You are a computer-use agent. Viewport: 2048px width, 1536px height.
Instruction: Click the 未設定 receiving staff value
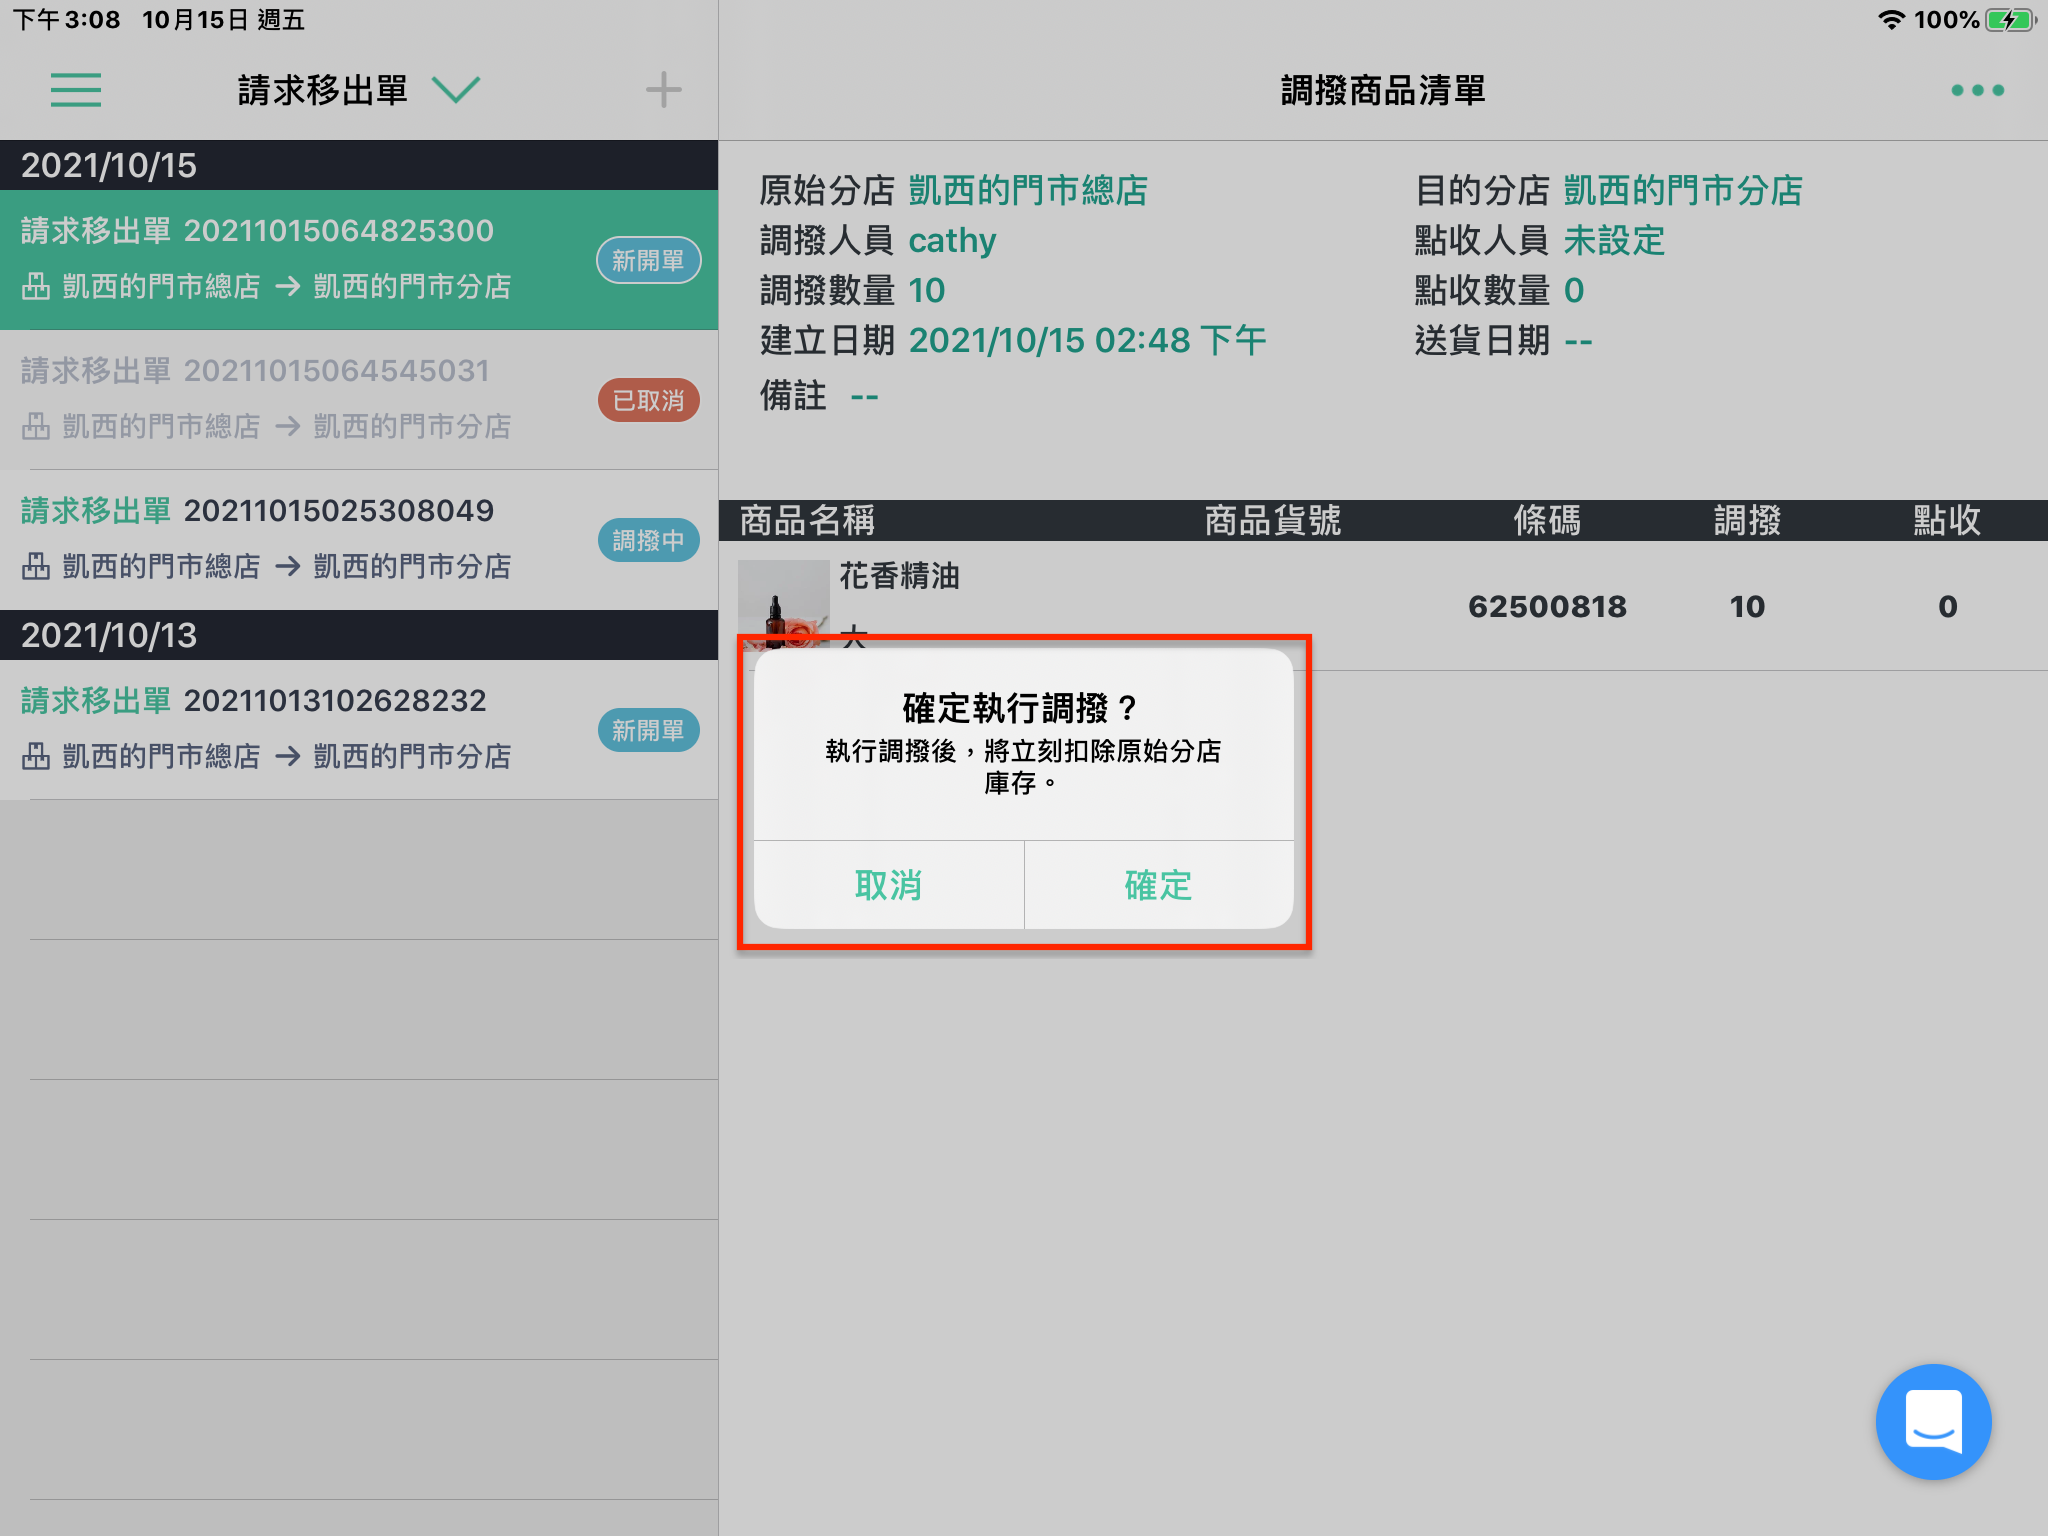(1614, 240)
